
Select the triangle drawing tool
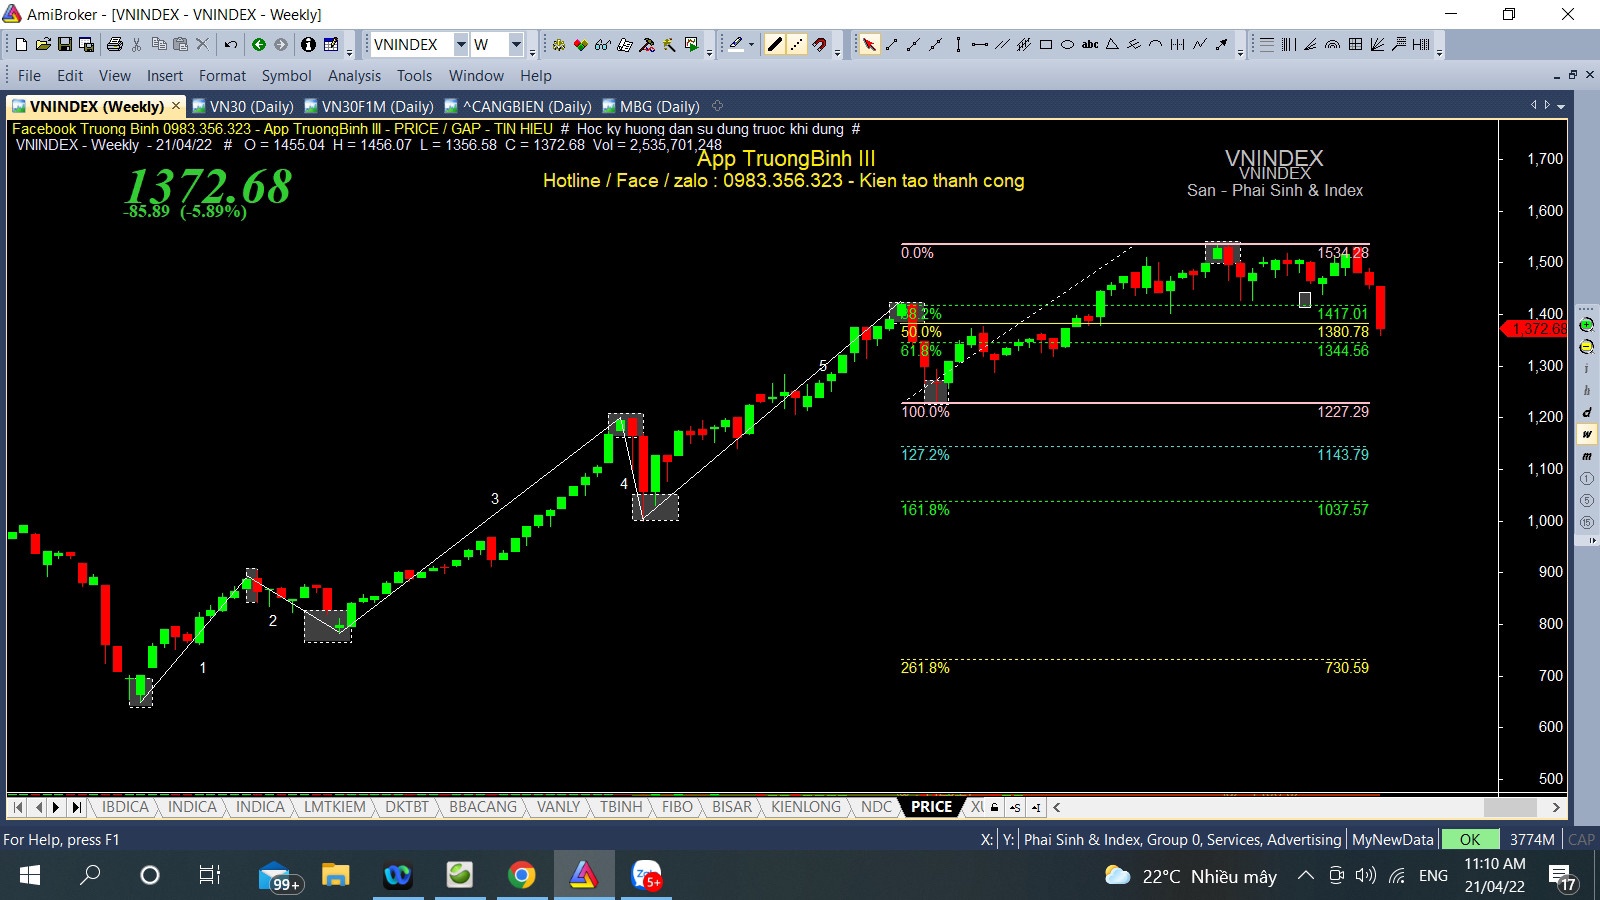1112,44
